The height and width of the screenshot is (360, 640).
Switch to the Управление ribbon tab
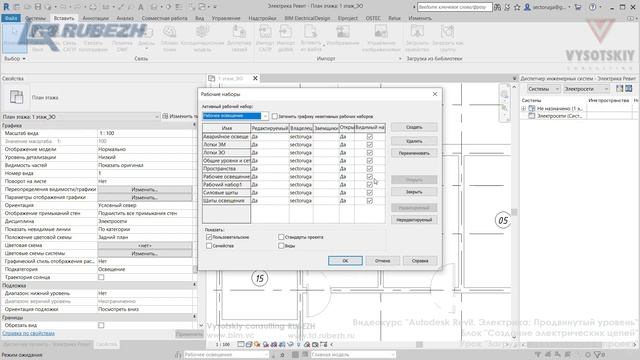pyautogui.click(x=226, y=18)
